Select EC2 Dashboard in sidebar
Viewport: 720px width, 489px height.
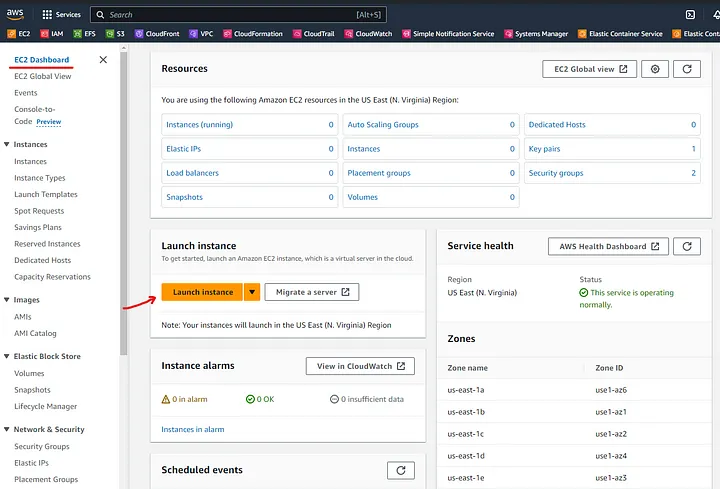click(x=41, y=60)
